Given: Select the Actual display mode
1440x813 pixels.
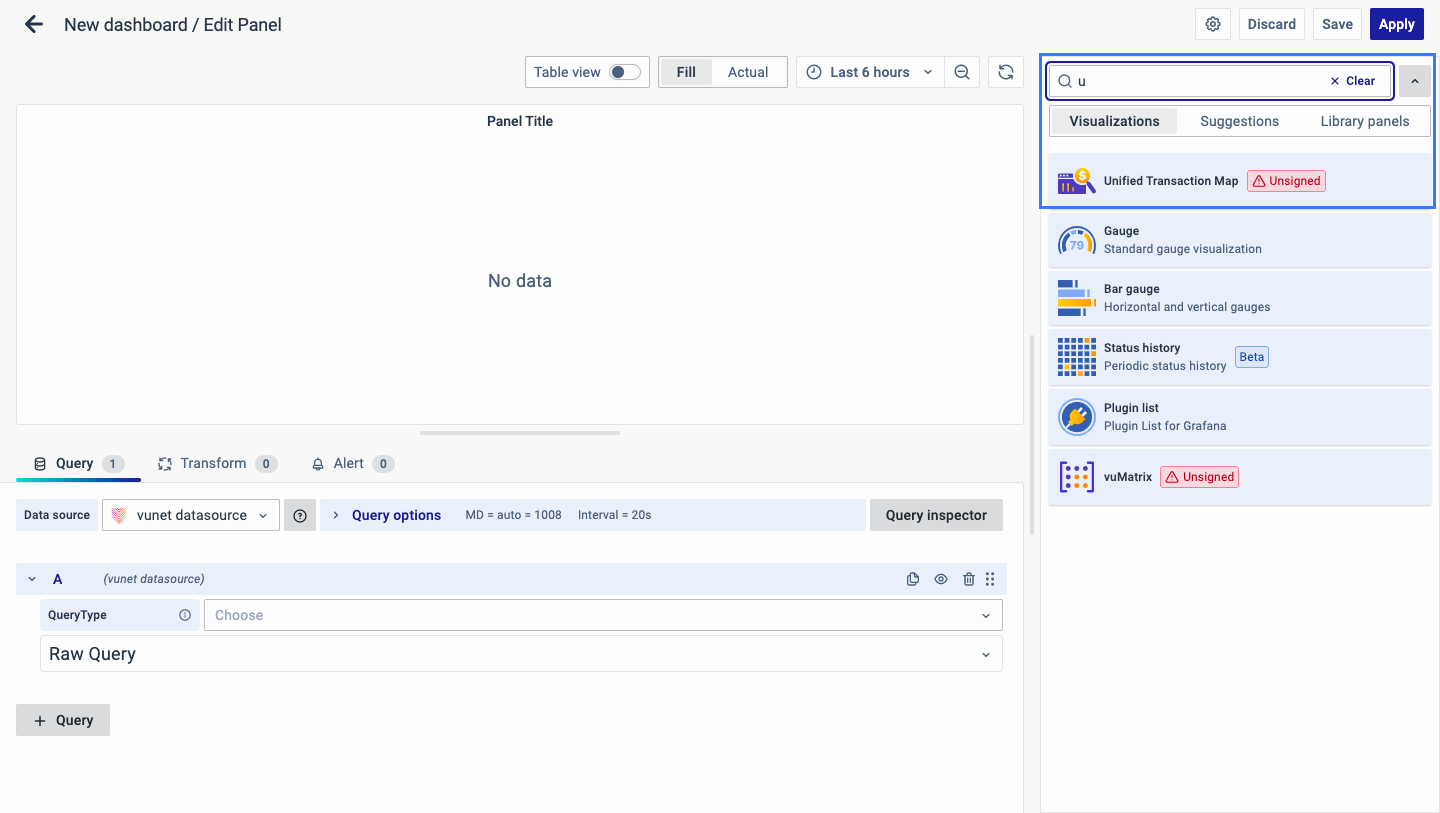Looking at the screenshot, I should pos(747,72).
